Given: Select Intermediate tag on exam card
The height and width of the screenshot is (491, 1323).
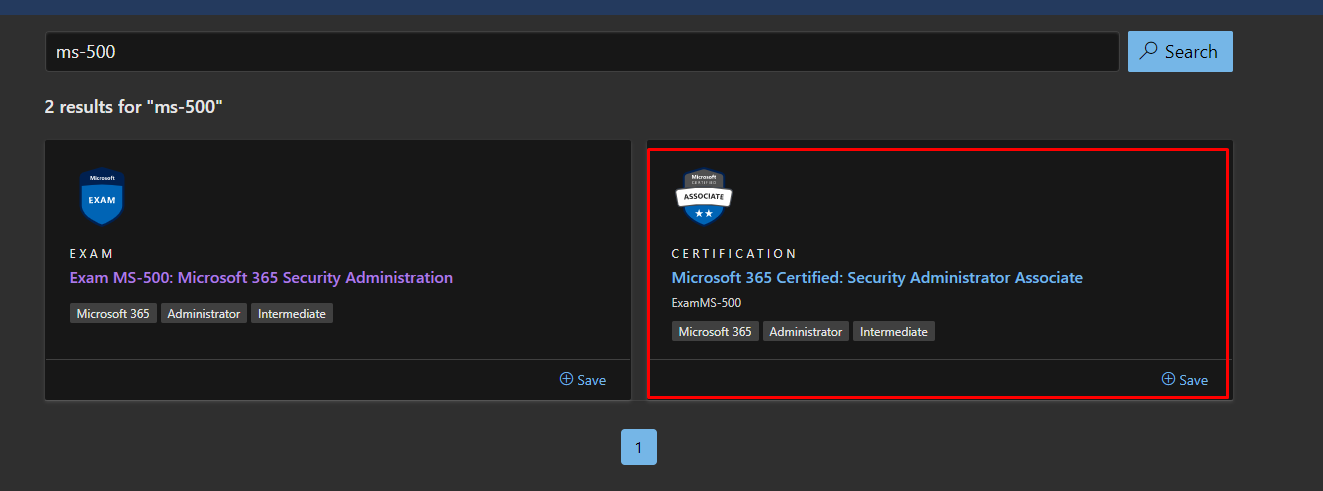Looking at the screenshot, I should point(292,313).
